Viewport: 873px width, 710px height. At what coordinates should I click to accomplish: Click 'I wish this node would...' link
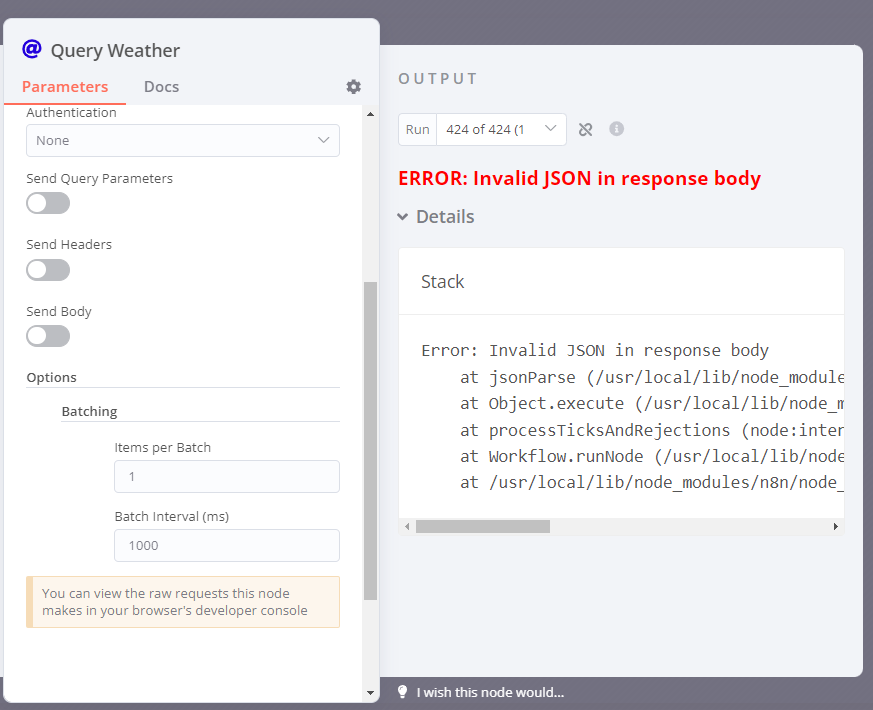[x=490, y=692]
